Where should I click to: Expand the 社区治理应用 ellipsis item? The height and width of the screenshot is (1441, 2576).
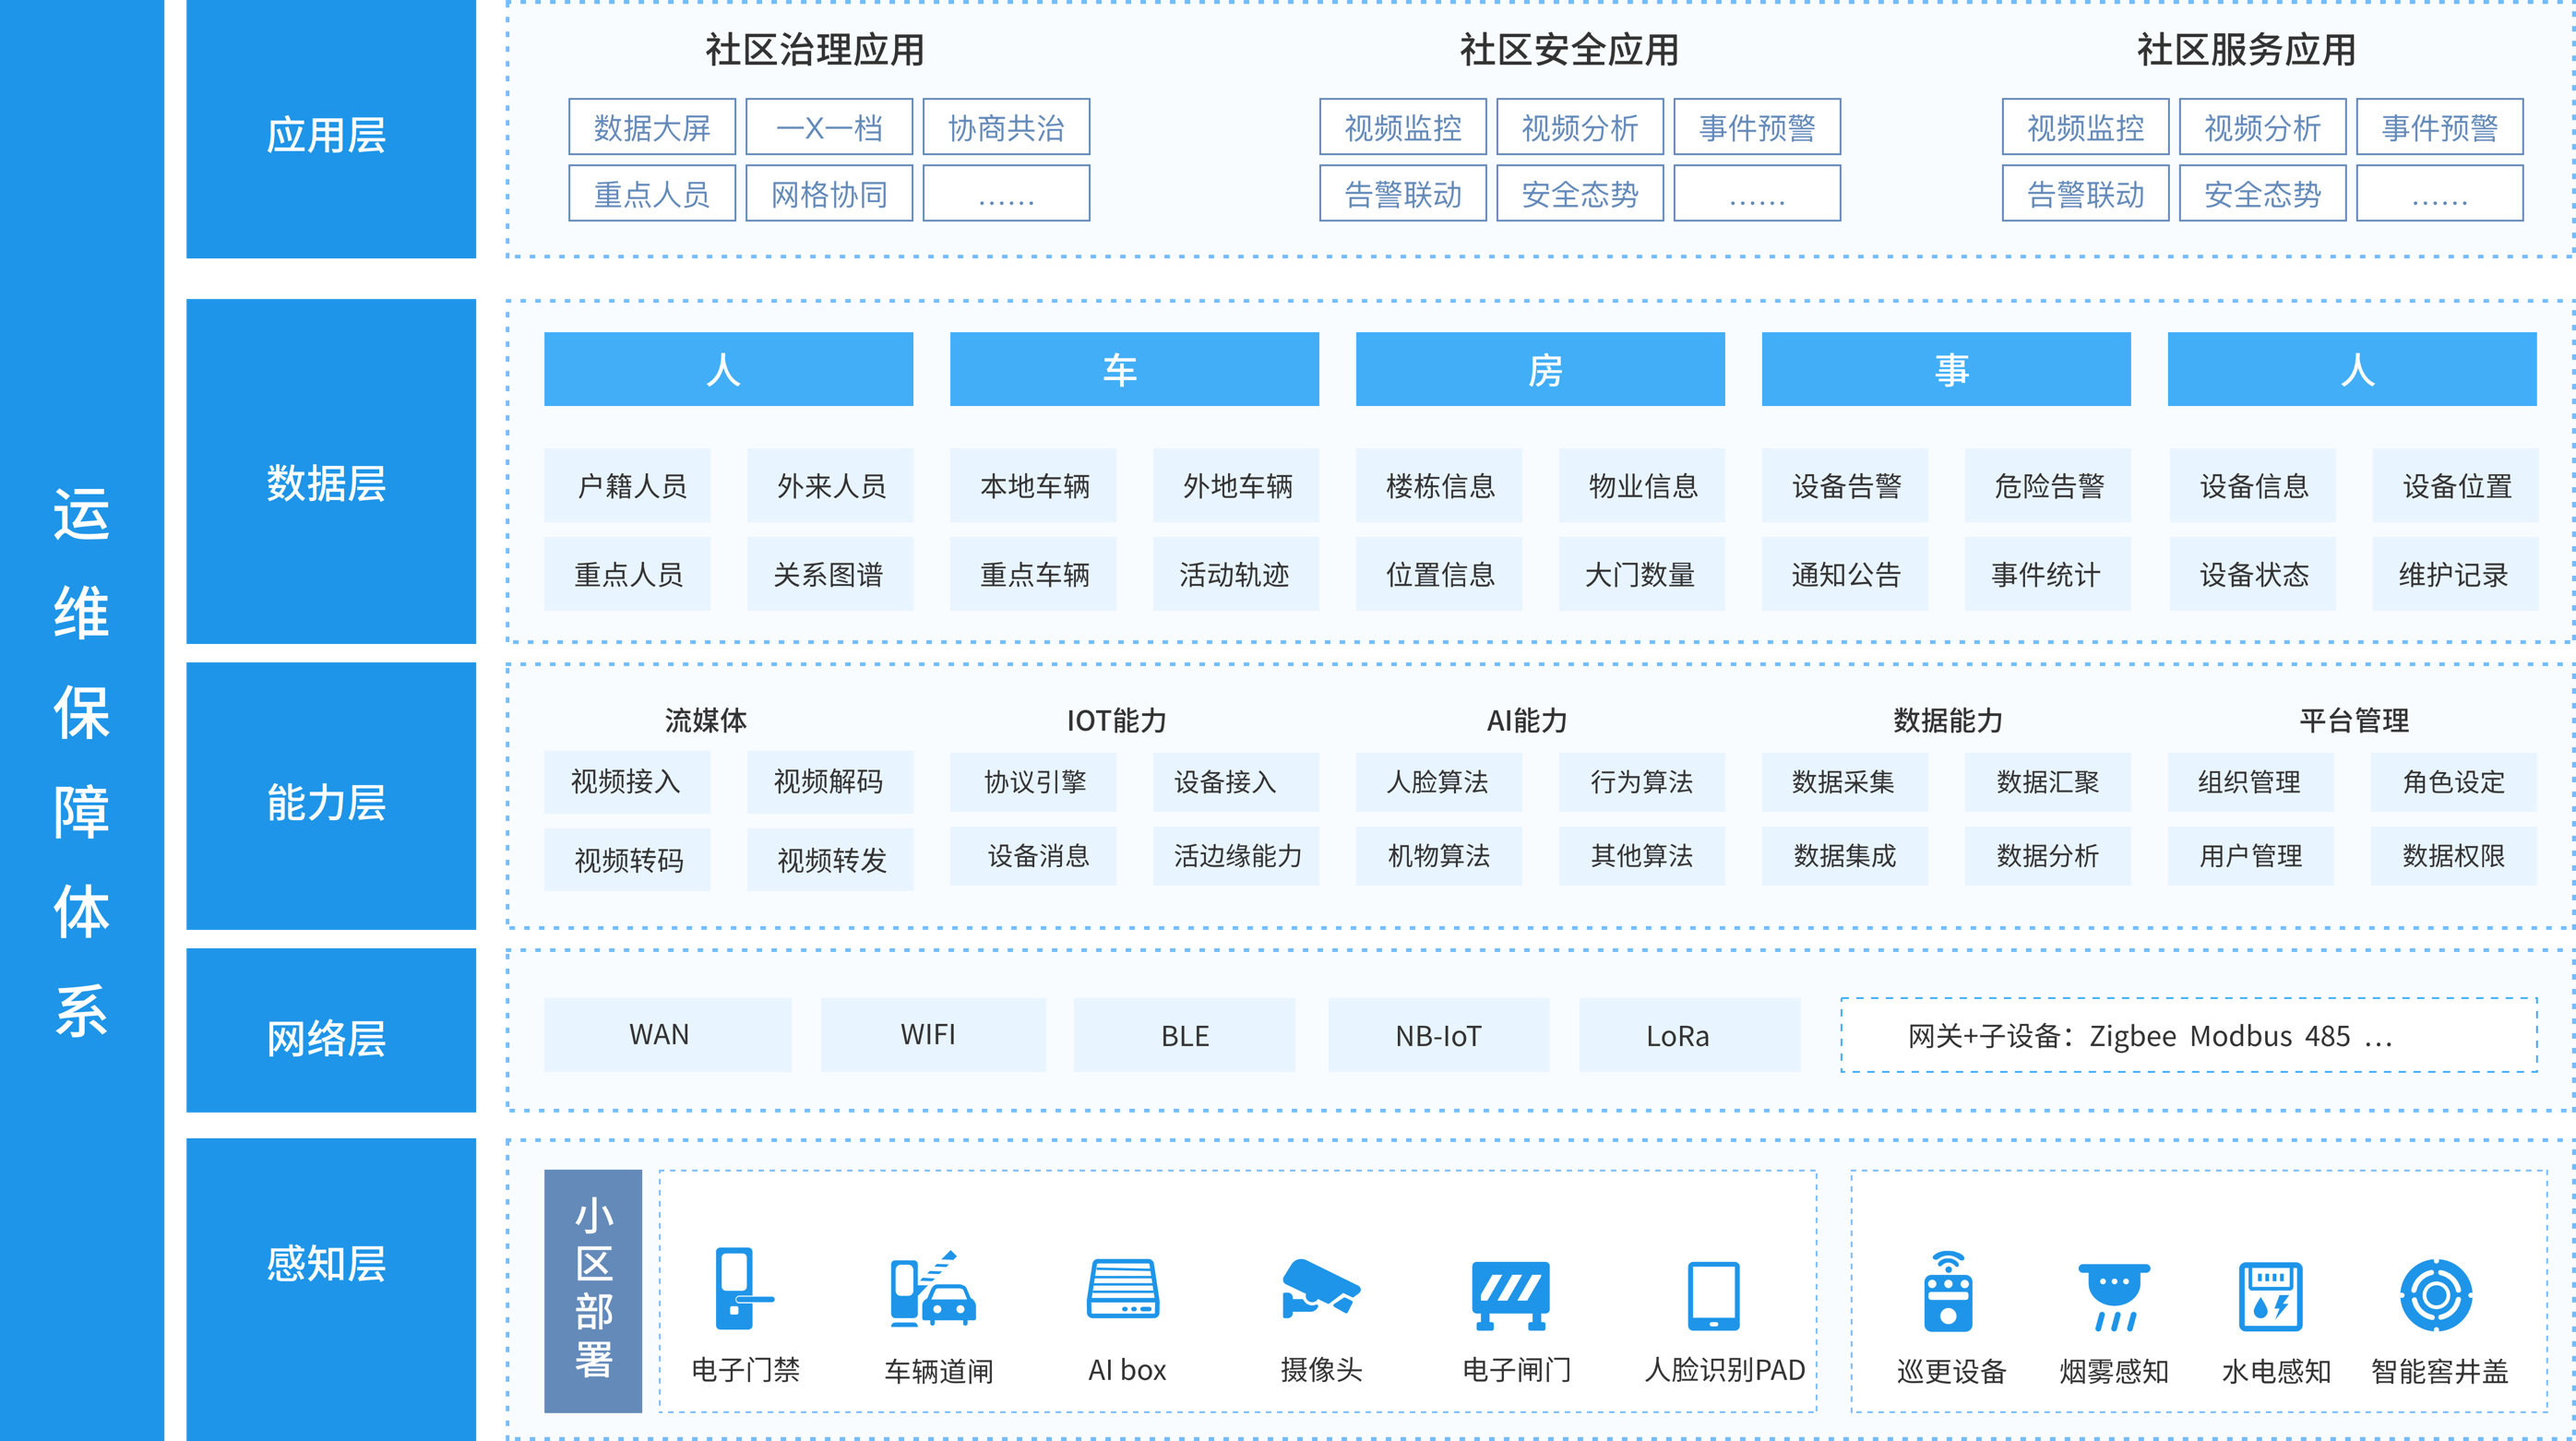coord(1005,193)
